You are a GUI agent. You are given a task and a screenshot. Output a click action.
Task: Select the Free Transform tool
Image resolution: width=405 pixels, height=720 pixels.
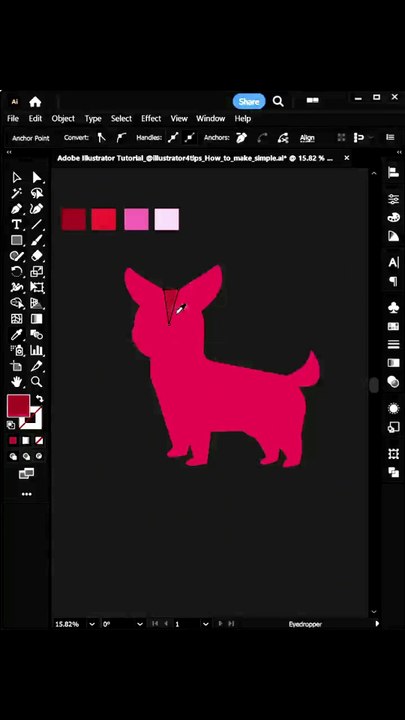pos(37,287)
